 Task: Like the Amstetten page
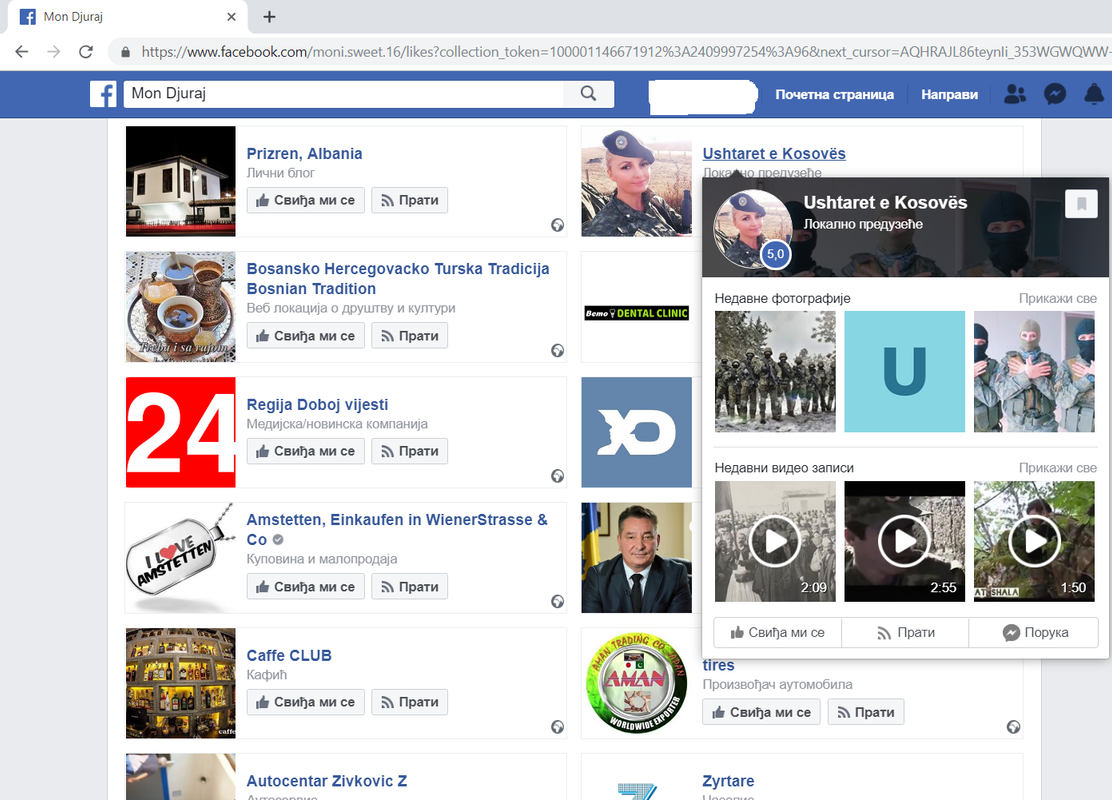[306, 587]
